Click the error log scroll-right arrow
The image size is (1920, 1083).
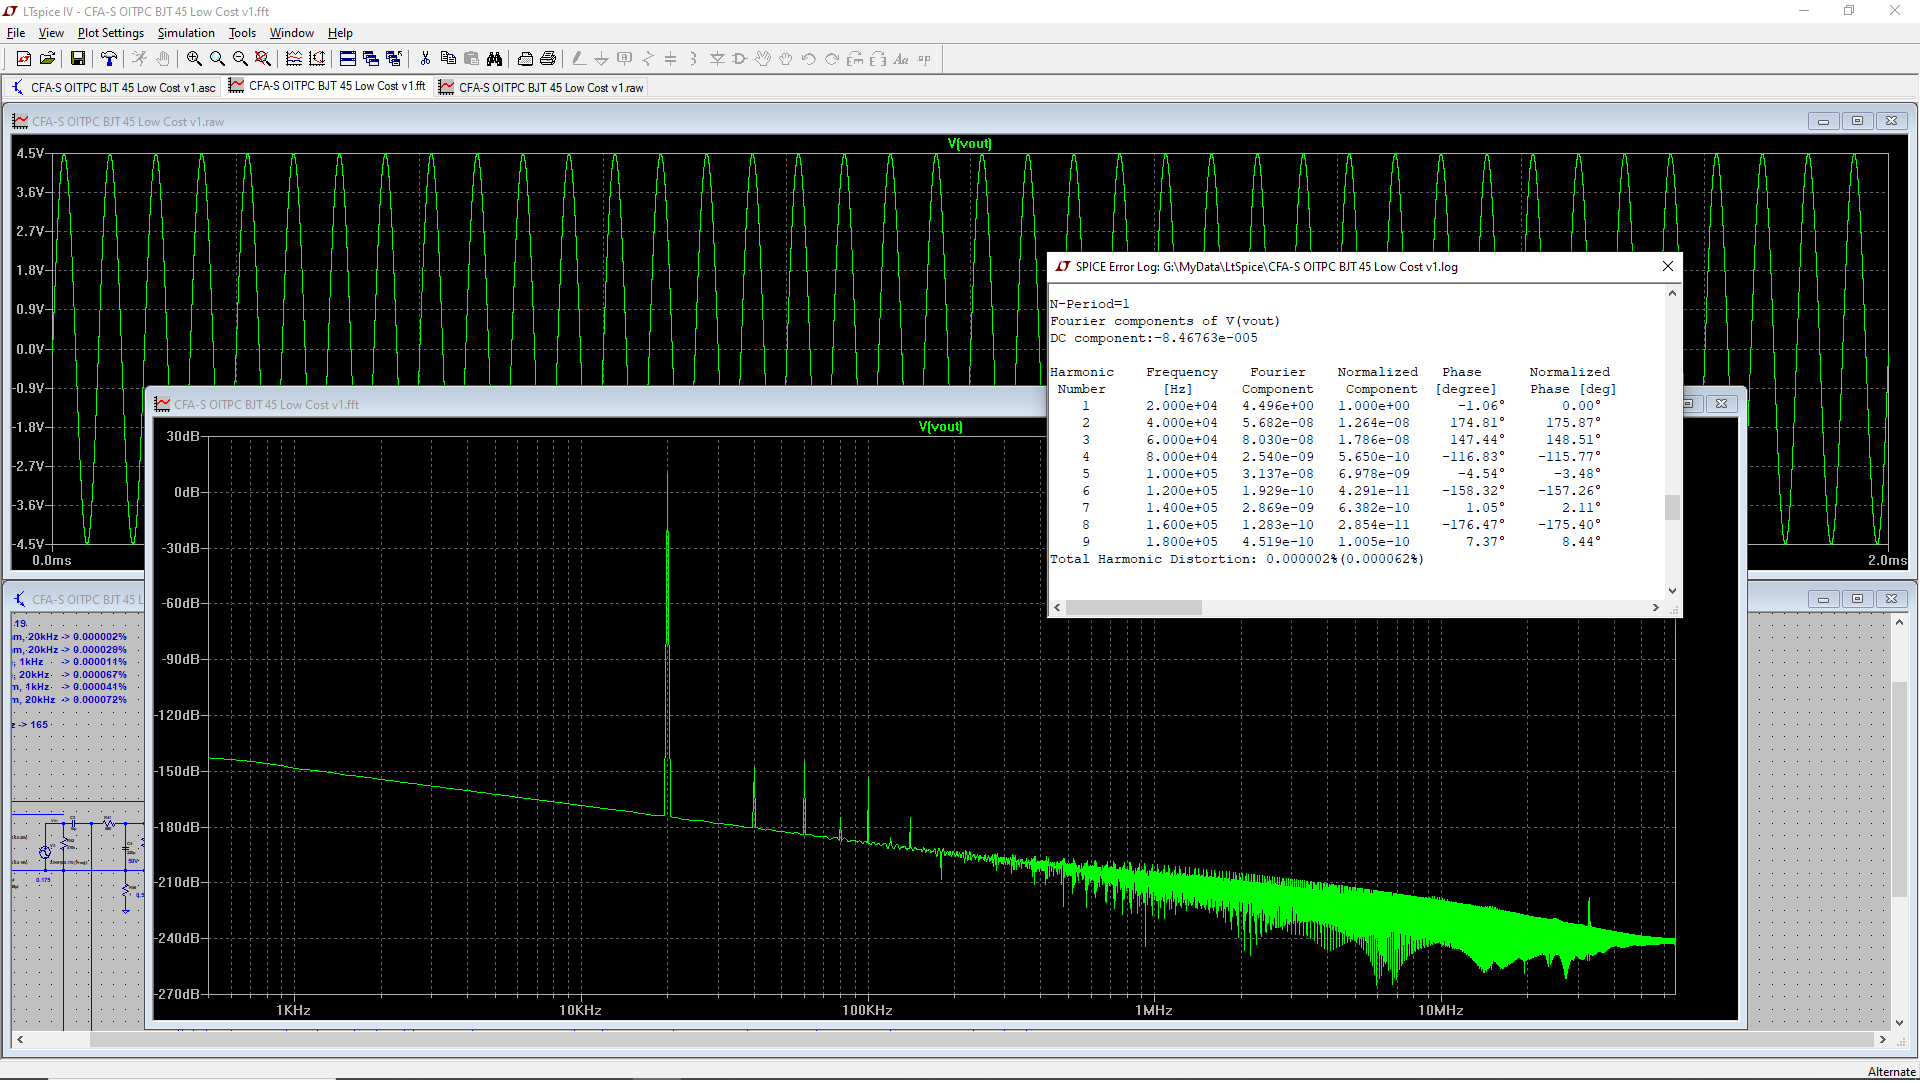pyautogui.click(x=1656, y=607)
